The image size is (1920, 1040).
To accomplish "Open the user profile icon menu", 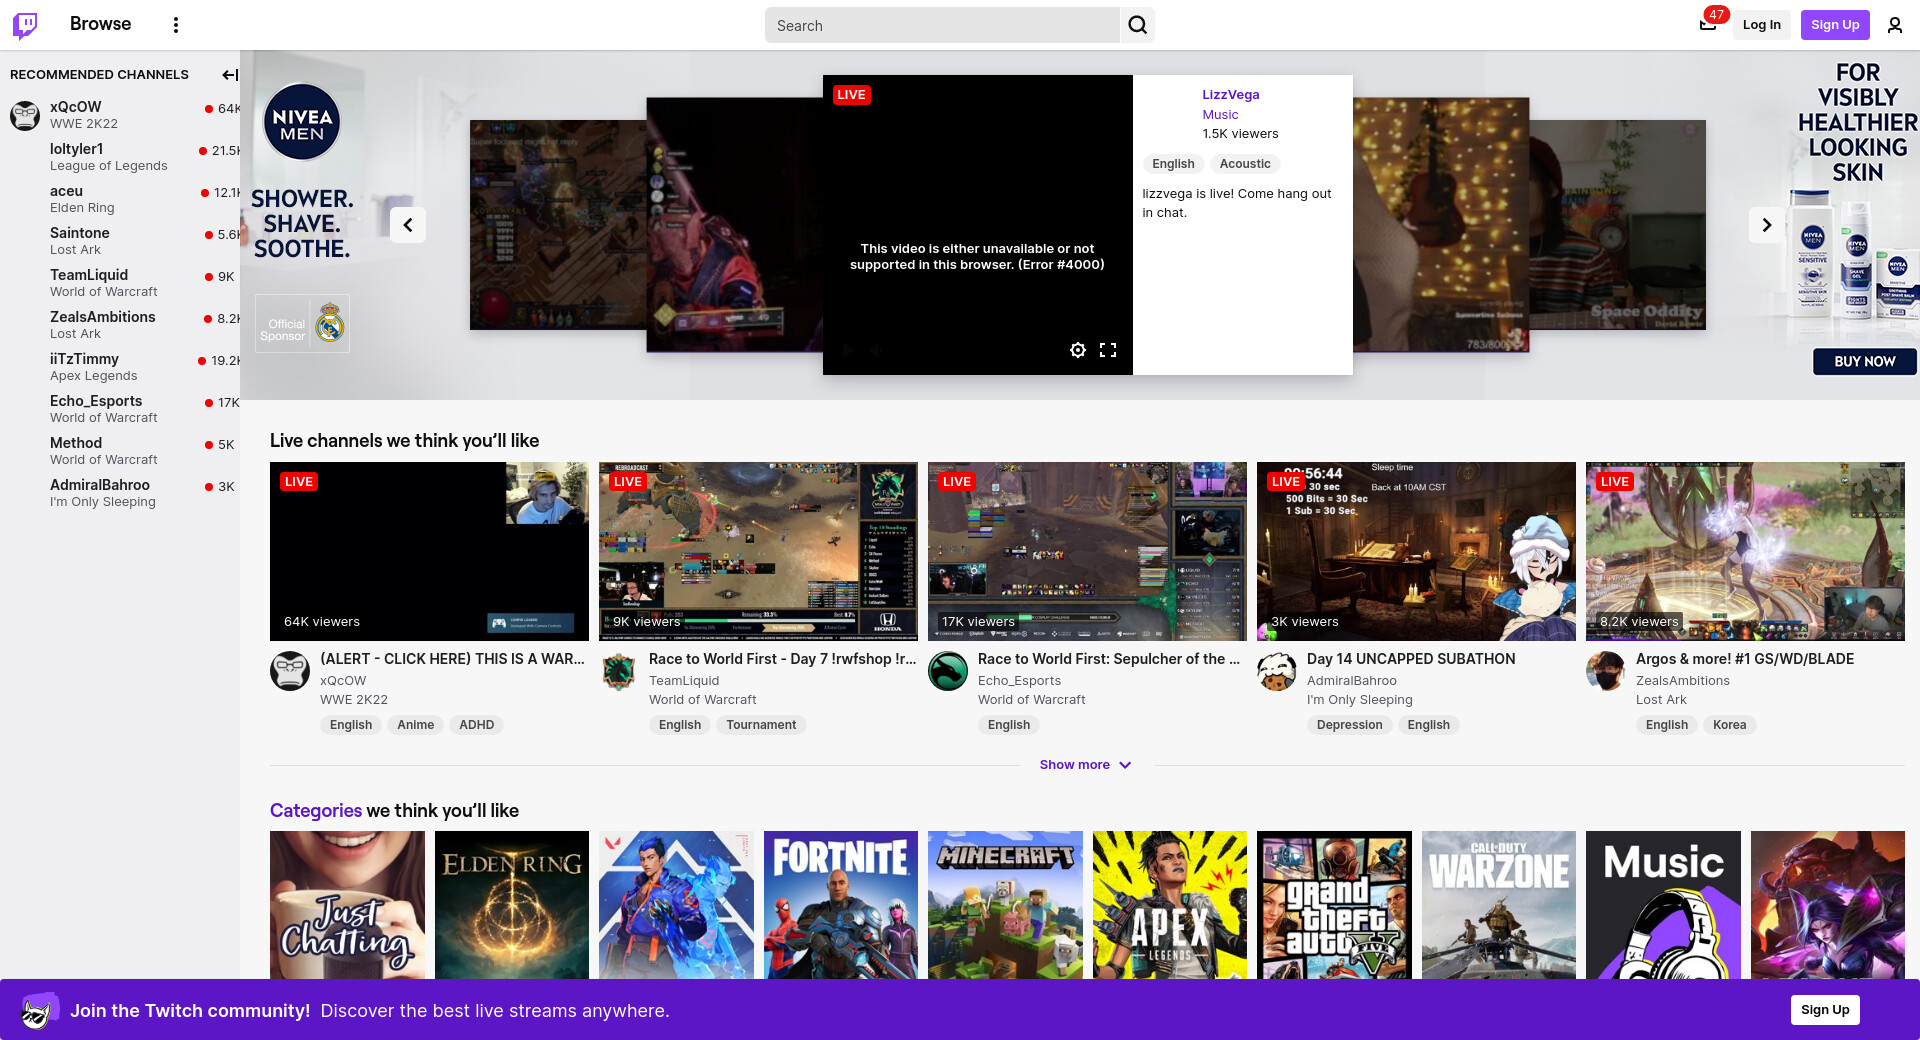I will (1894, 25).
